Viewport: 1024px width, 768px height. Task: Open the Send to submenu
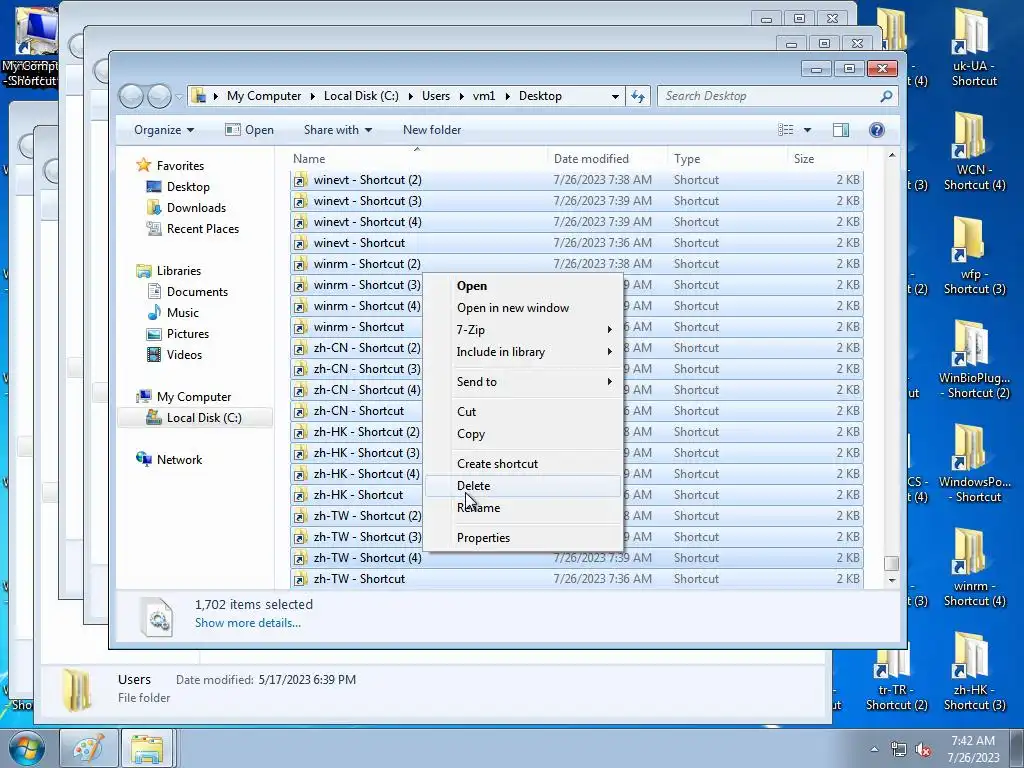pos(522,382)
